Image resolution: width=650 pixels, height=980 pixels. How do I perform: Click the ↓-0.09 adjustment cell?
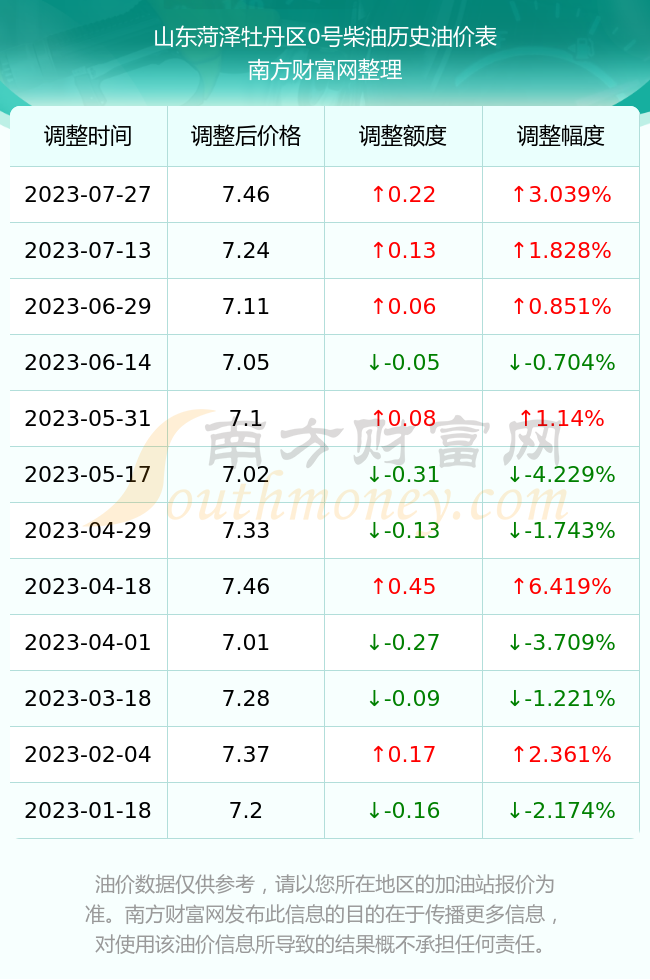(403, 698)
